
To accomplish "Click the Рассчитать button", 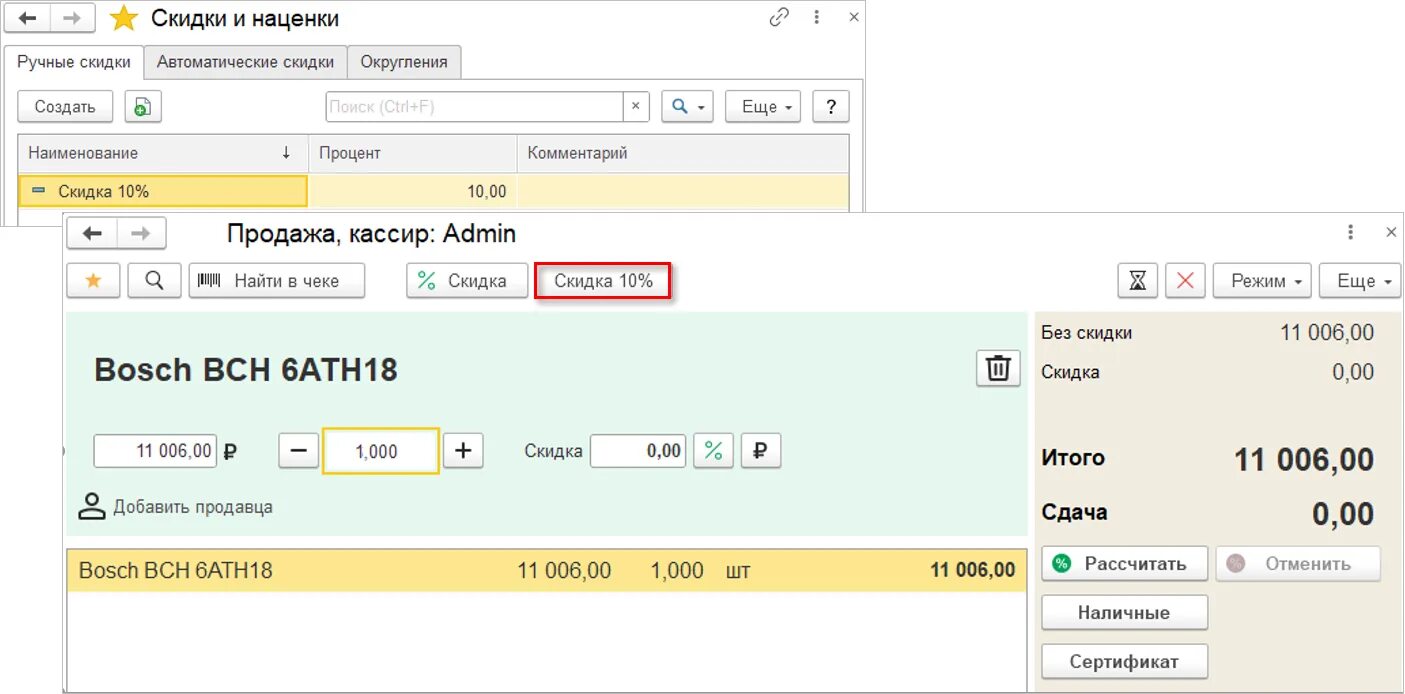I will point(1124,564).
